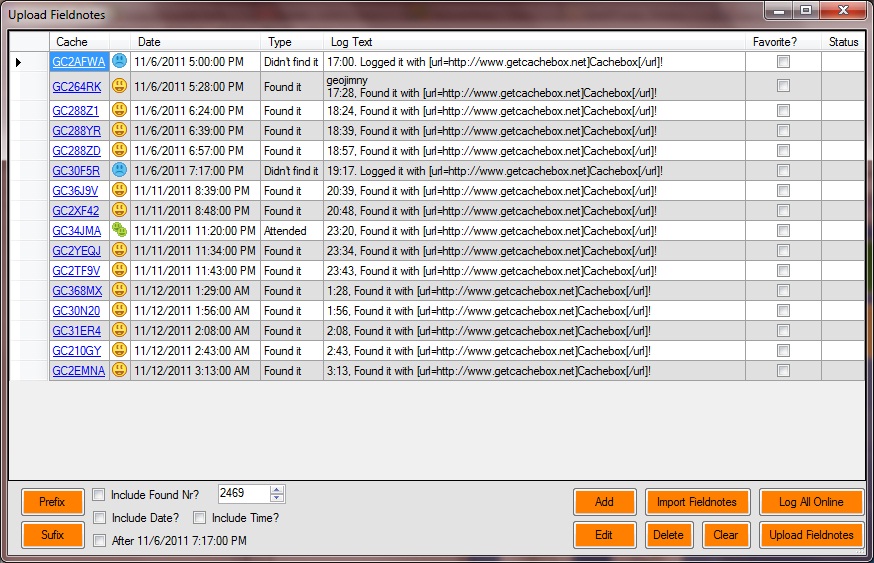
Task: Enable Include Time checkbox
Action: pos(199,518)
